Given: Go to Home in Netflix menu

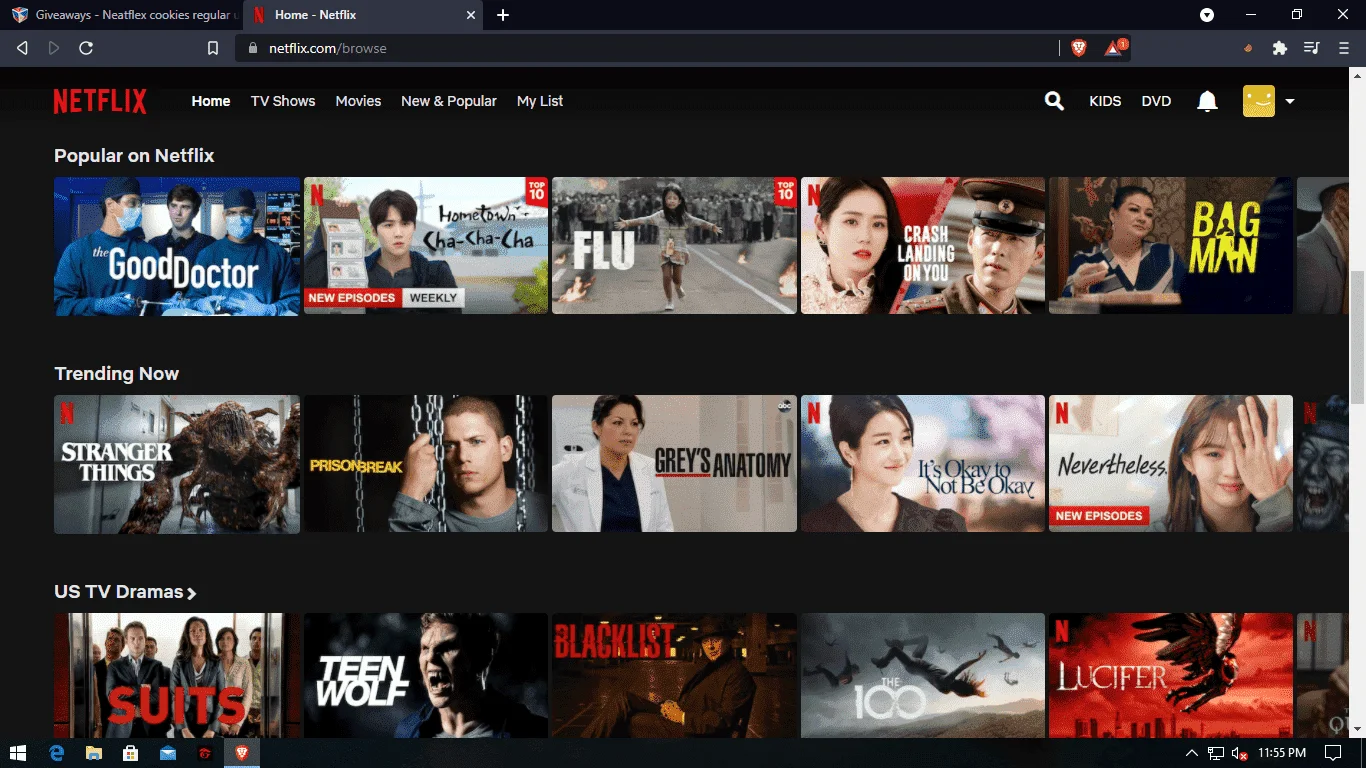Looking at the screenshot, I should [211, 101].
